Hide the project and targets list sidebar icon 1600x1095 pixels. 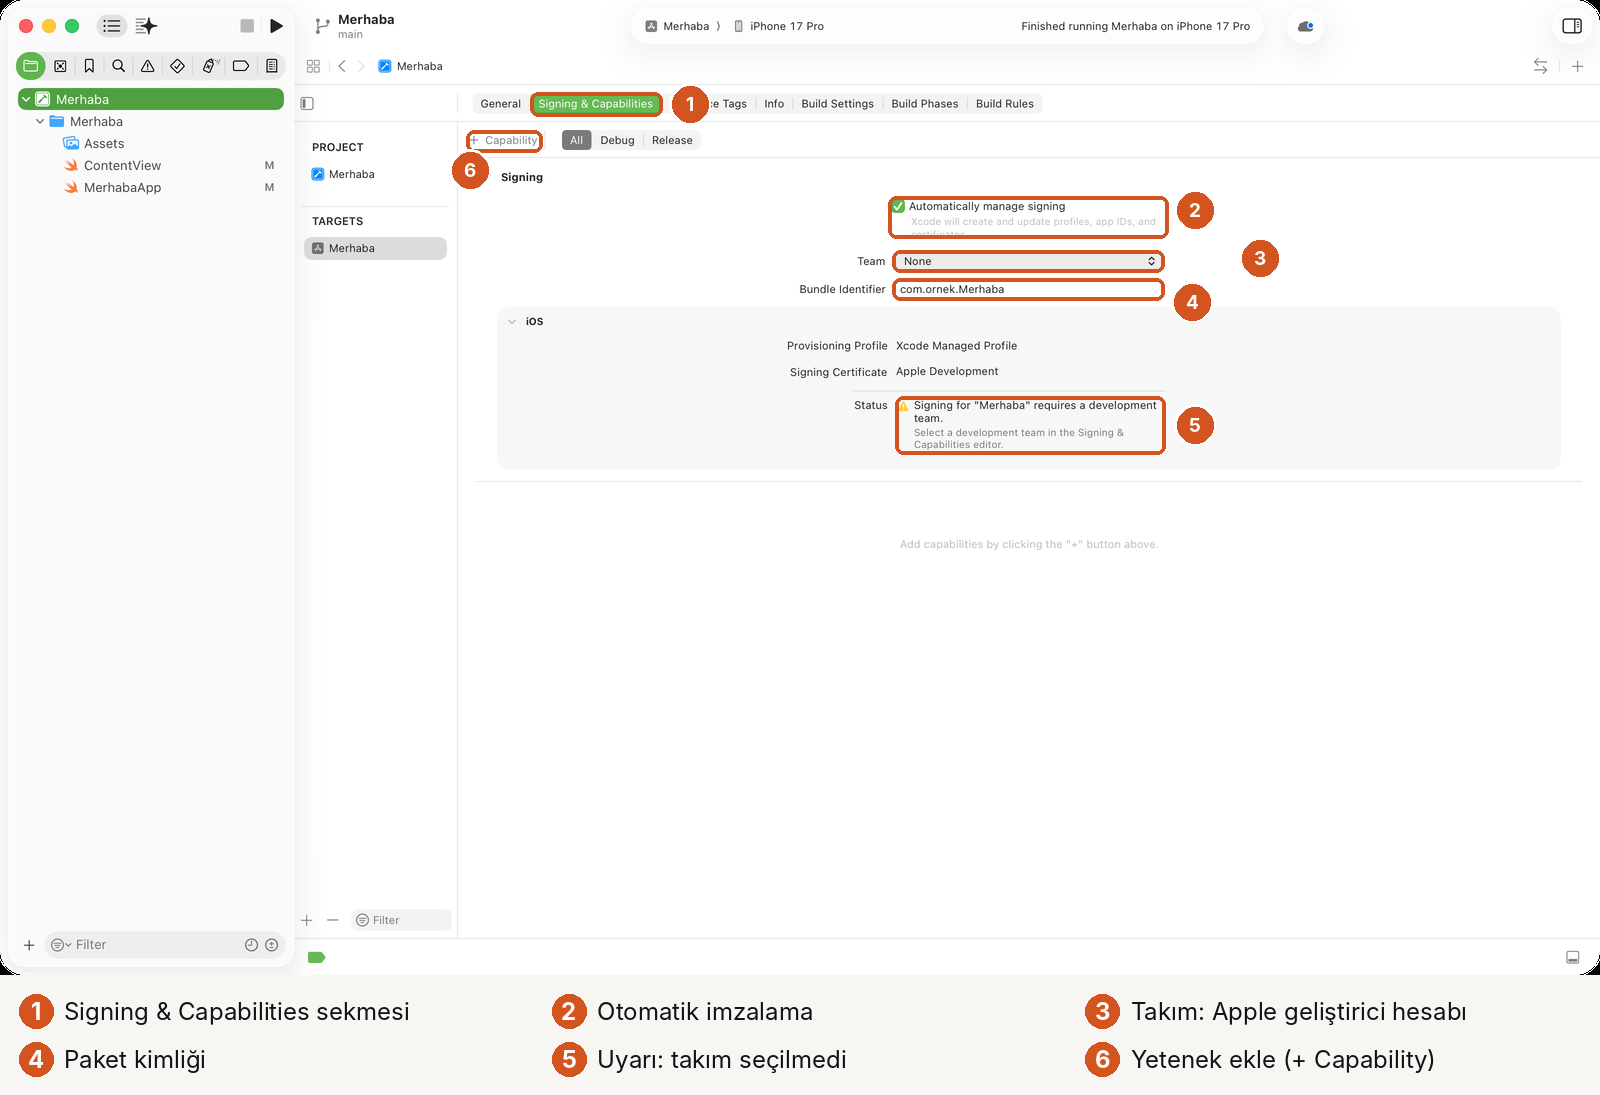307,103
